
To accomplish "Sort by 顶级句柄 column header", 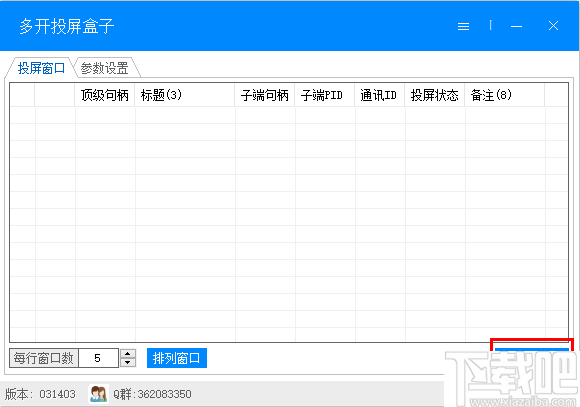I will [x=105, y=95].
